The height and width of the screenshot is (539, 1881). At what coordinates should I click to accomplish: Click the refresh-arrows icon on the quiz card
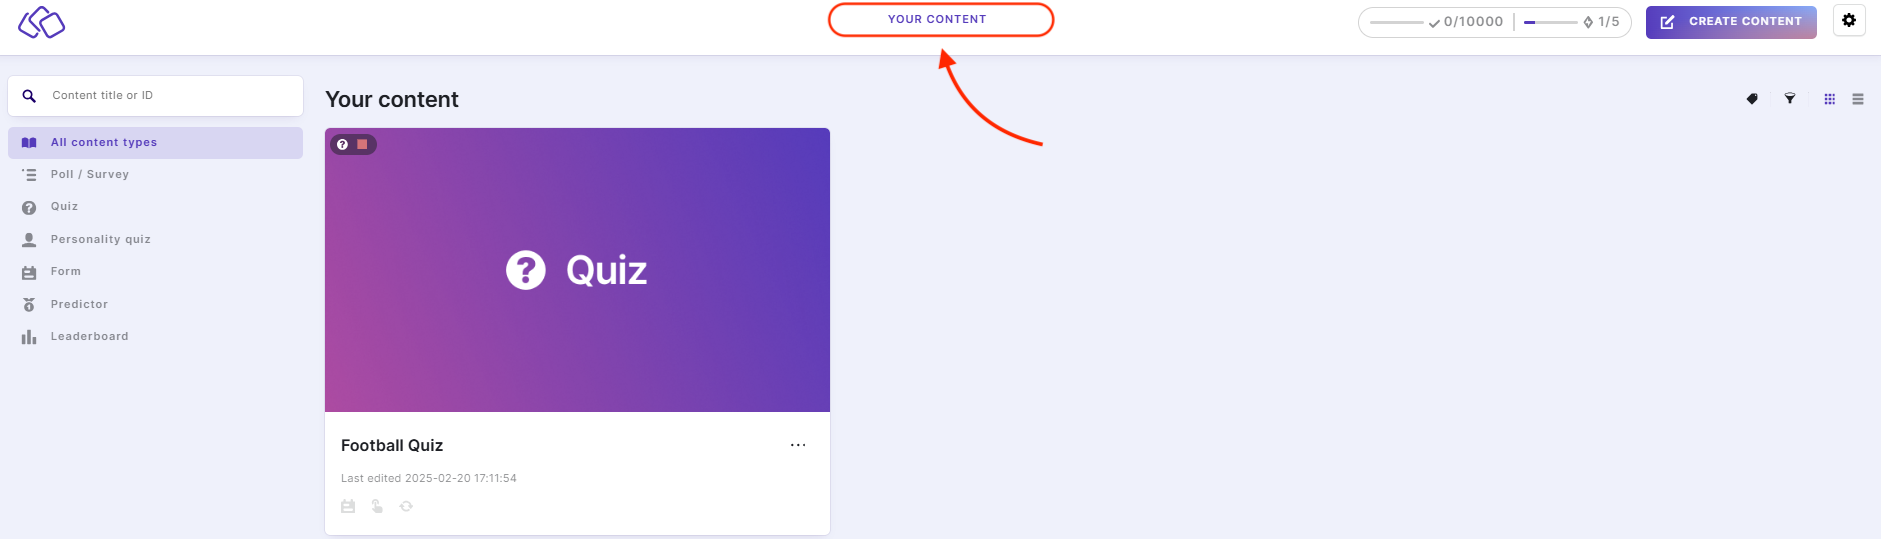[x=406, y=506]
